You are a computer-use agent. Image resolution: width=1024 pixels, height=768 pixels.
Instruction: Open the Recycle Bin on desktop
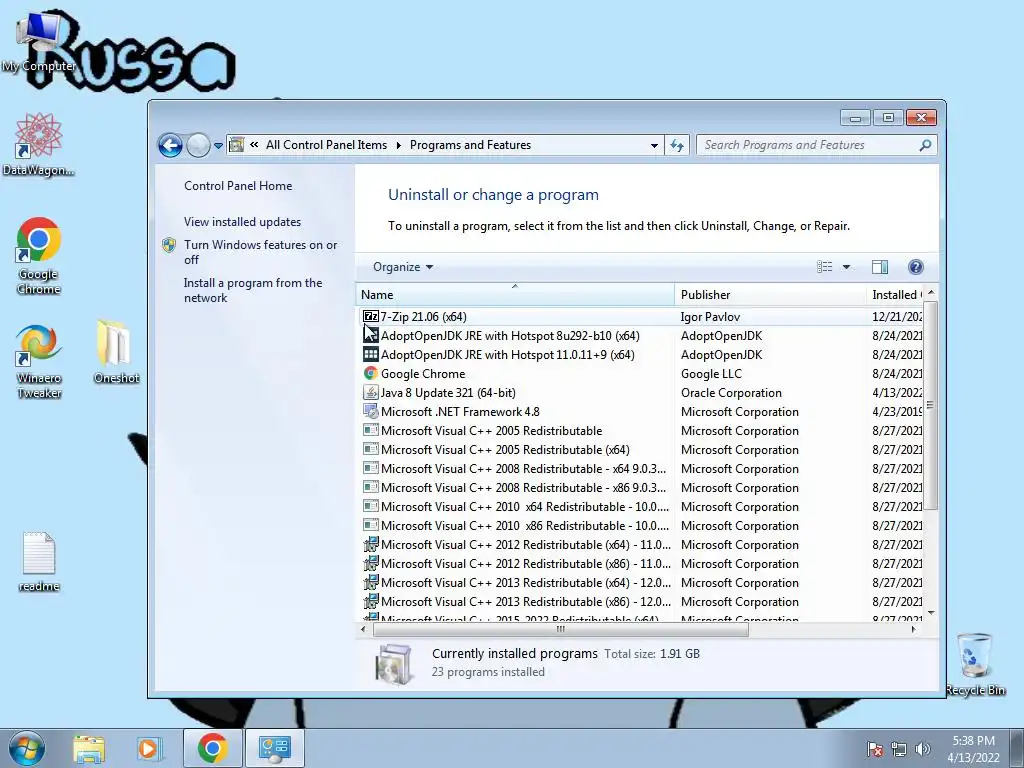(x=975, y=665)
